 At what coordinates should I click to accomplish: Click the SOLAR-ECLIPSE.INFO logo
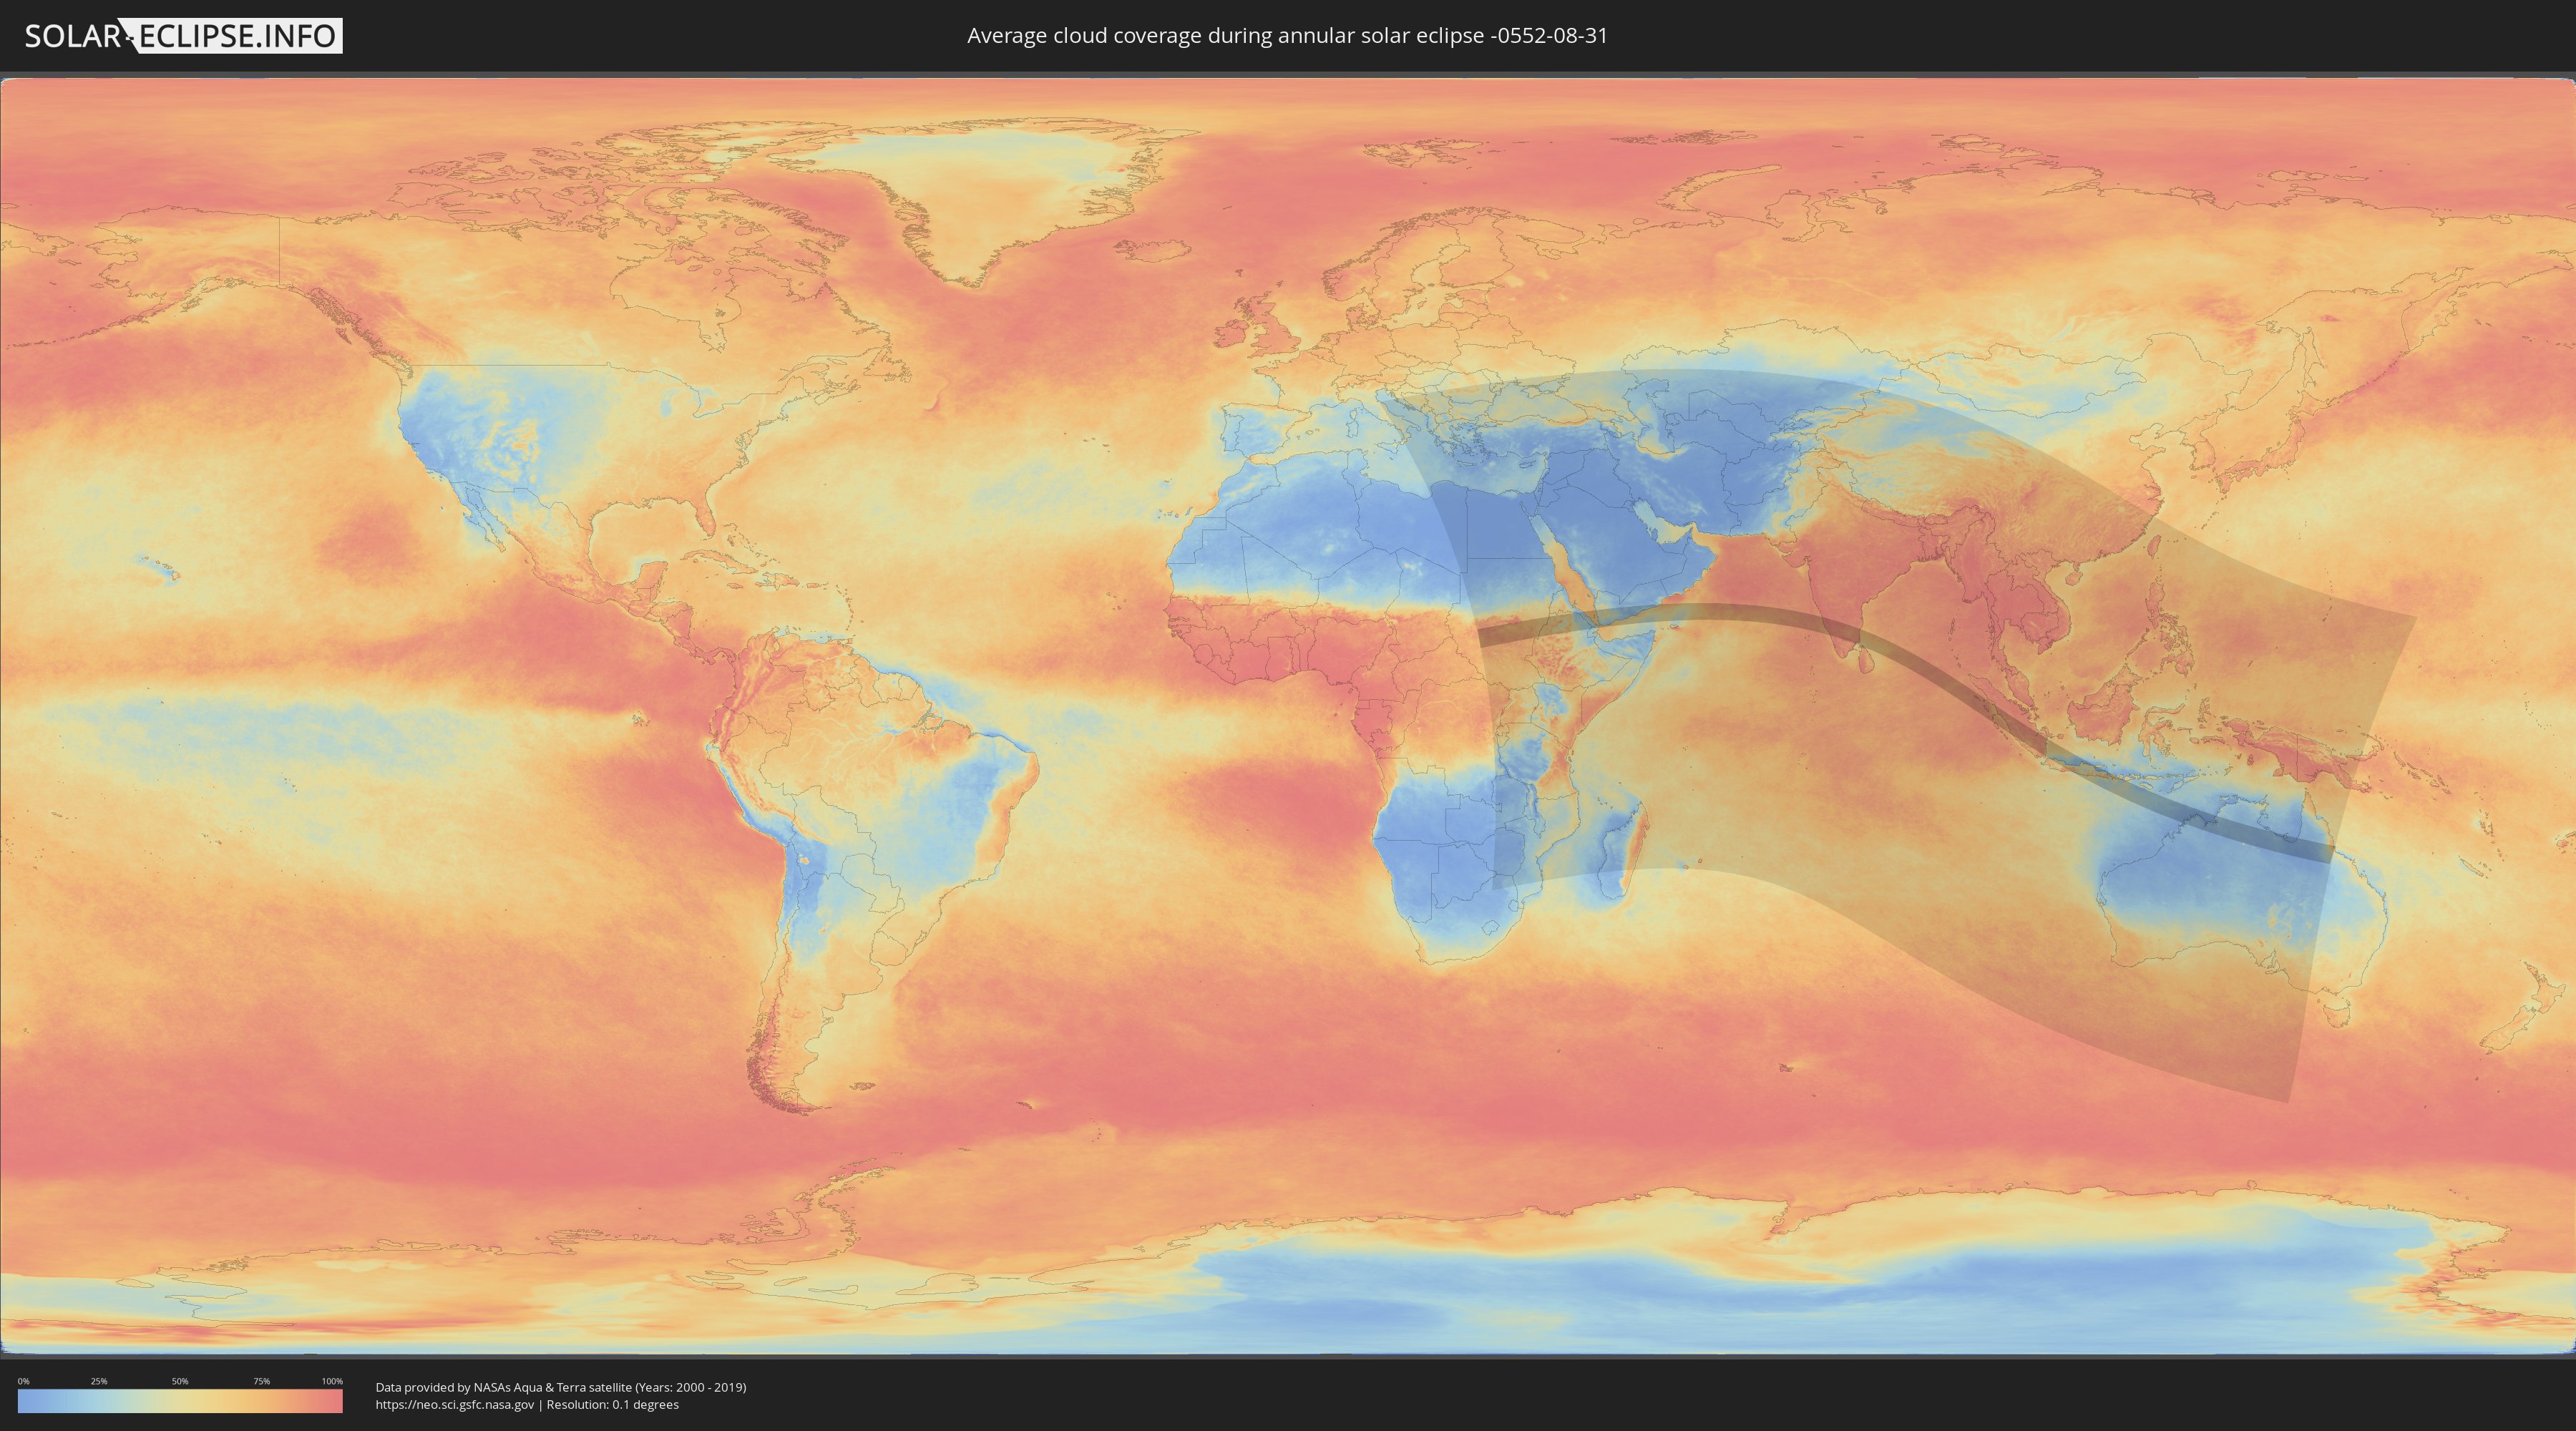click(183, 36)
